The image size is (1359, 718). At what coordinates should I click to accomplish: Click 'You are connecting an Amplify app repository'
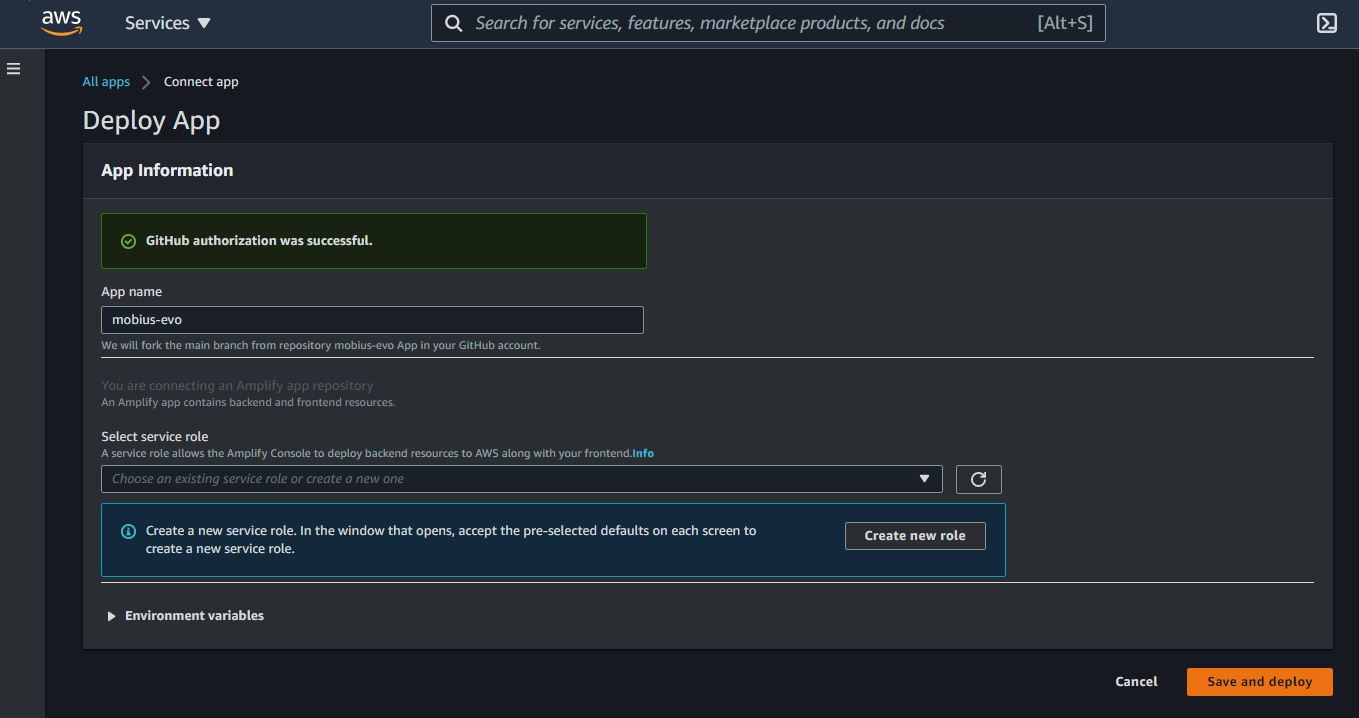click(237, 385)
